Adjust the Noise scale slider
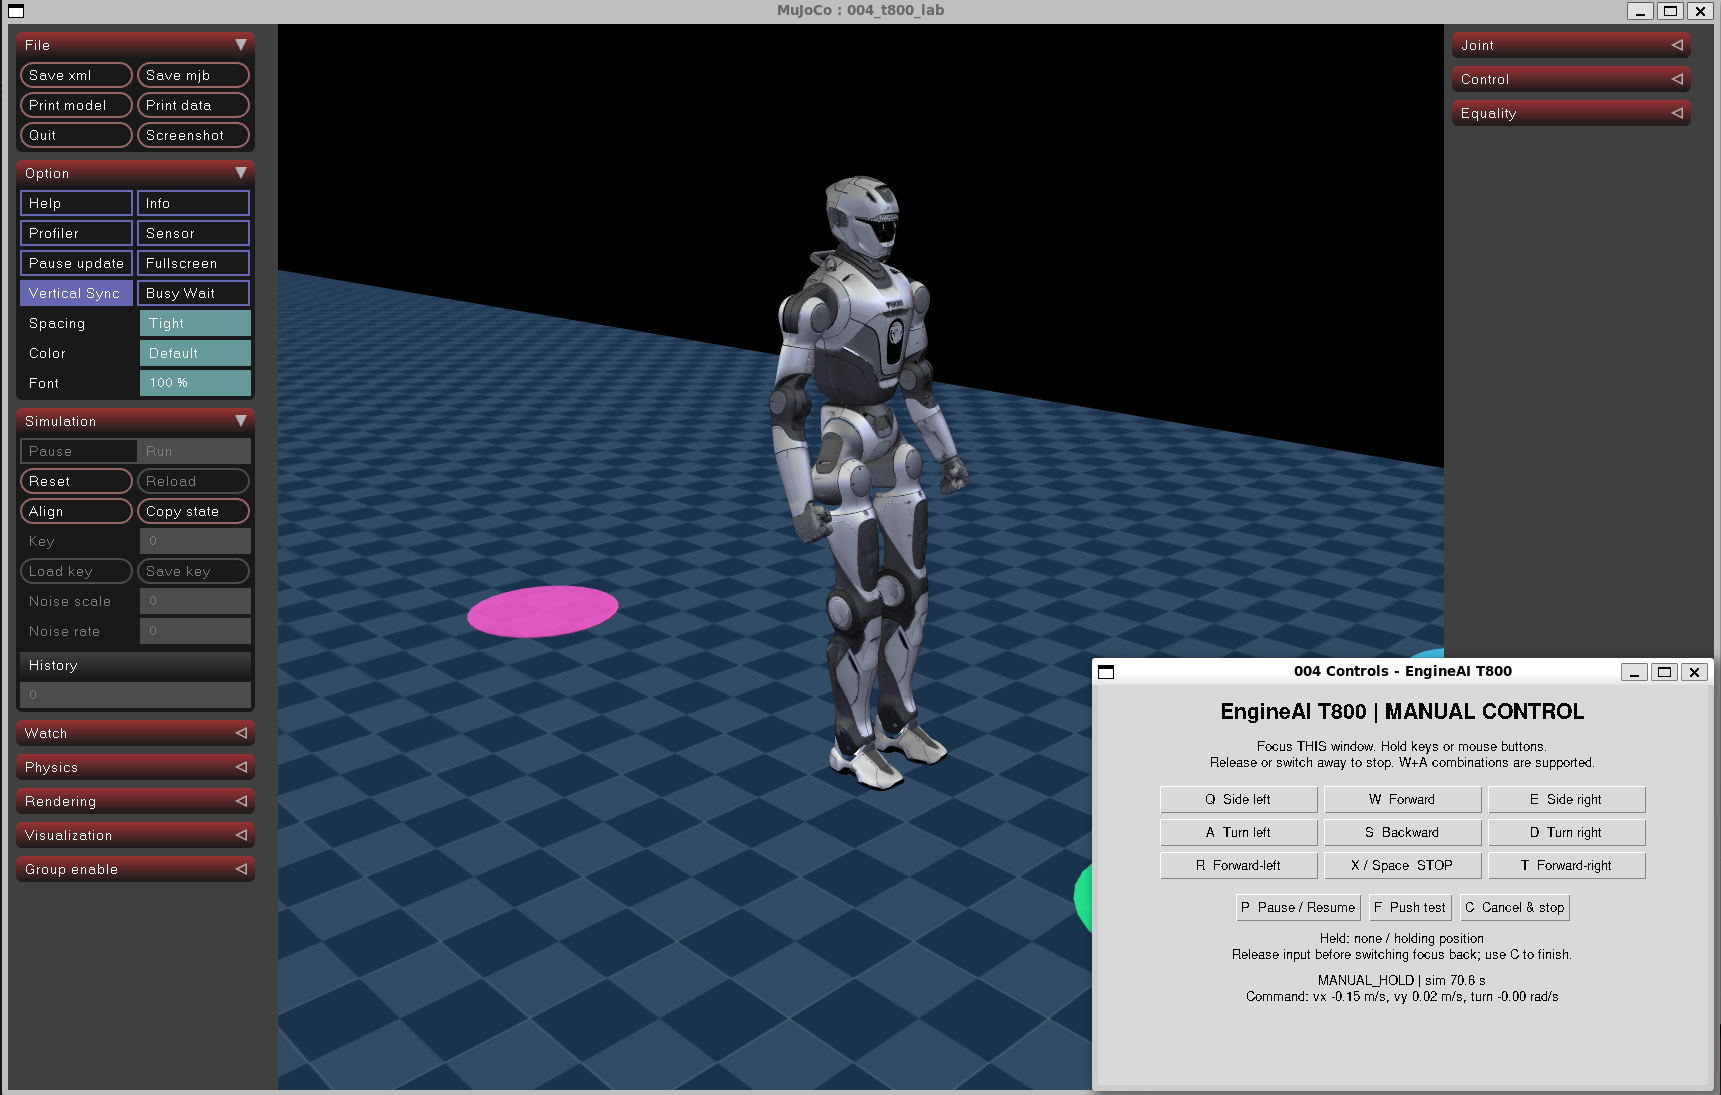The image size is (1721, 1095). click(195, 601)
